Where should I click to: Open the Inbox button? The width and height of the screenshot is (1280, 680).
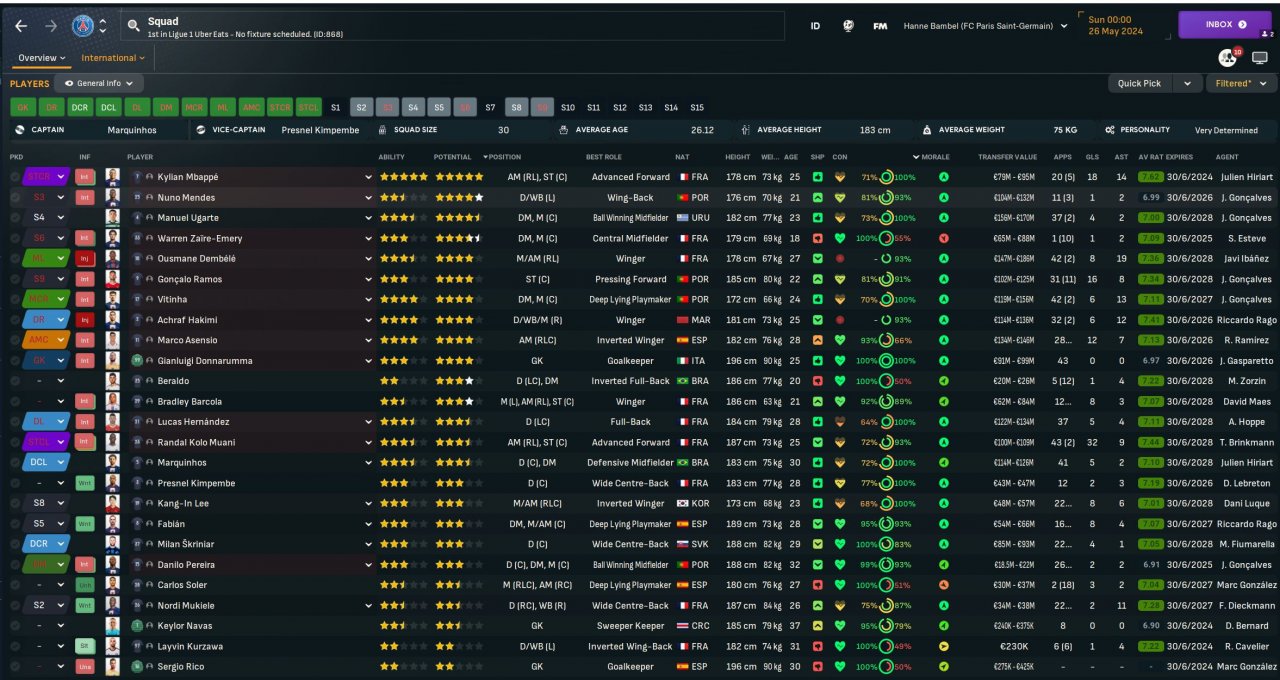point(1225,25)
